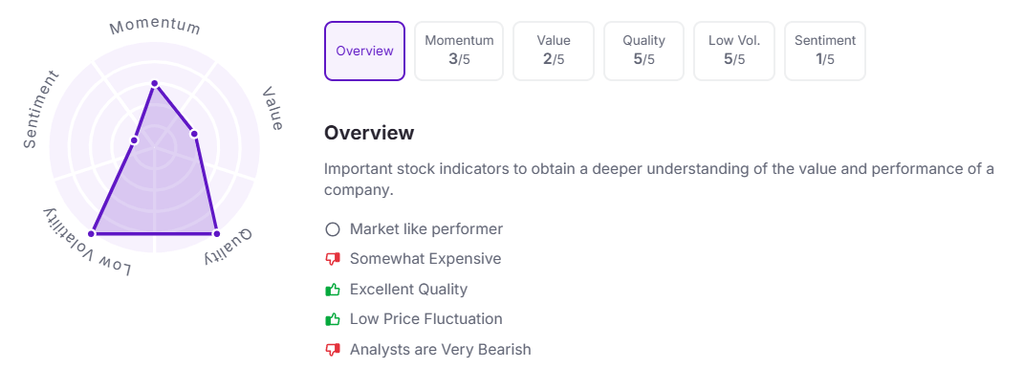
Task: Open the Momentum 3/5 tab
Action: [459, 51]
